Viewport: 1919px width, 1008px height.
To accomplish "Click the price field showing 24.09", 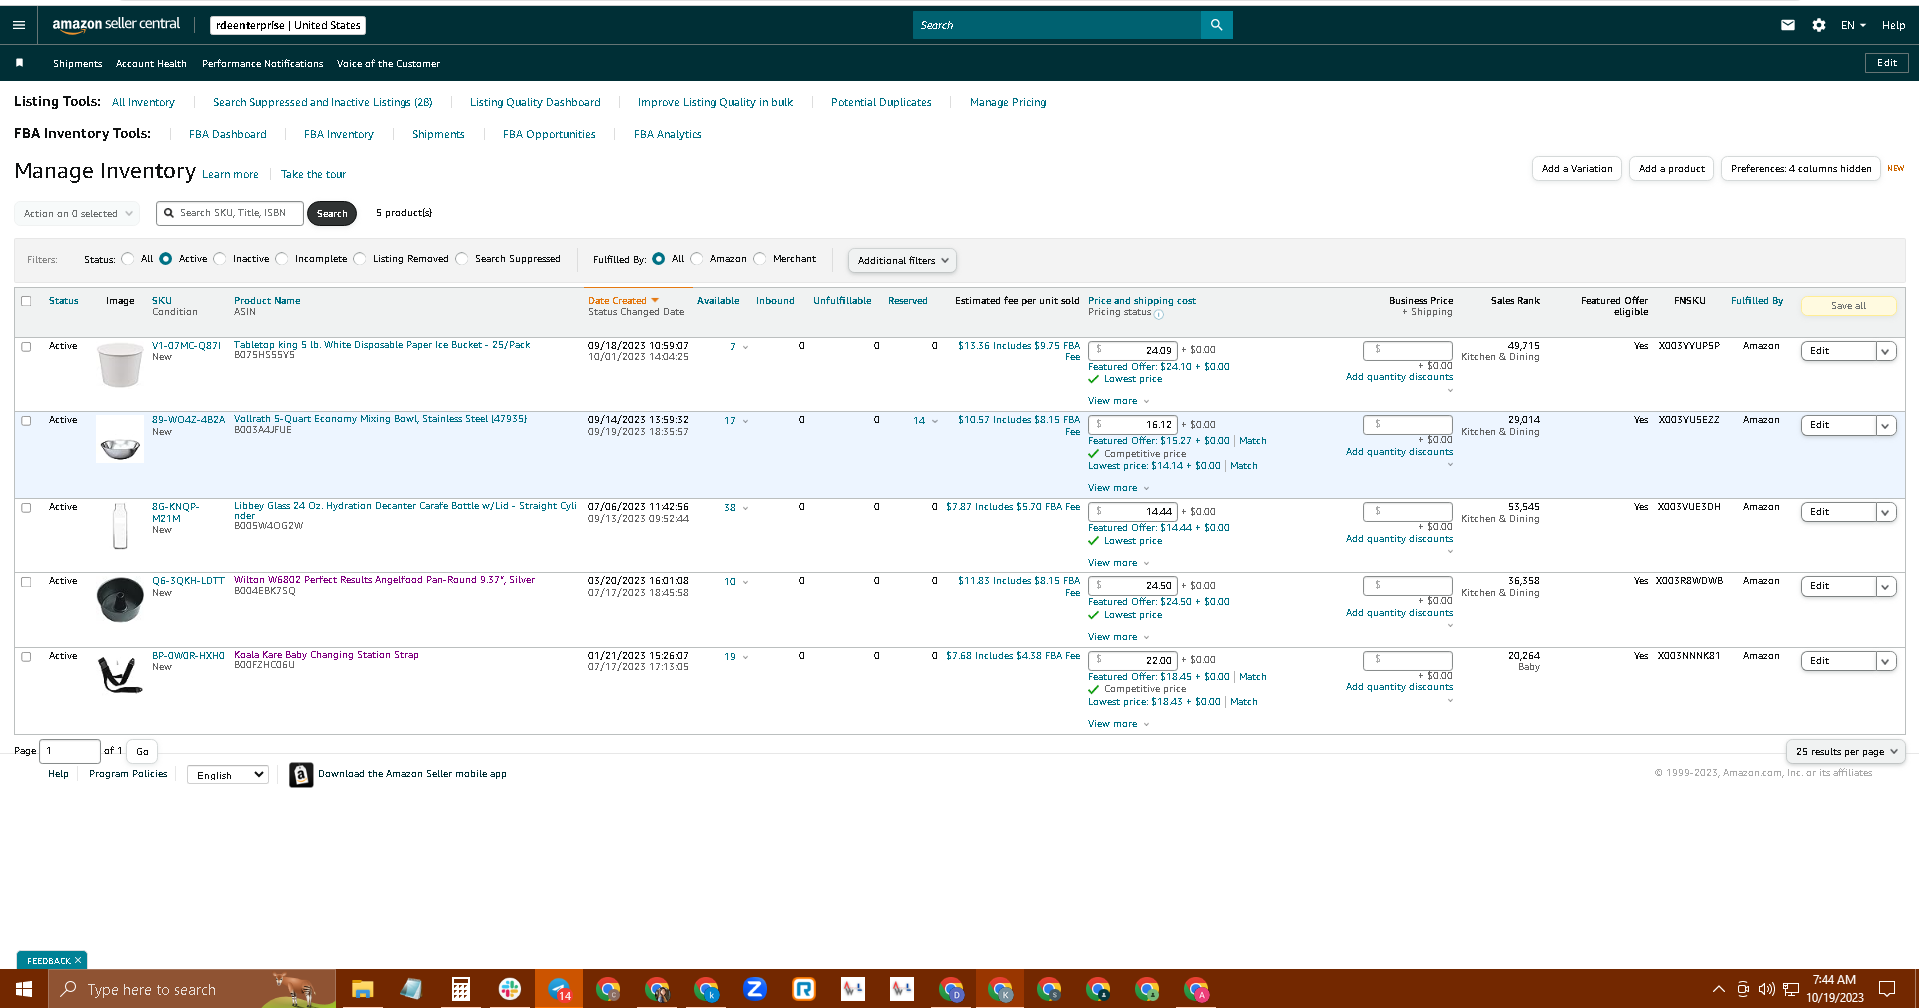I will 1133,350.
